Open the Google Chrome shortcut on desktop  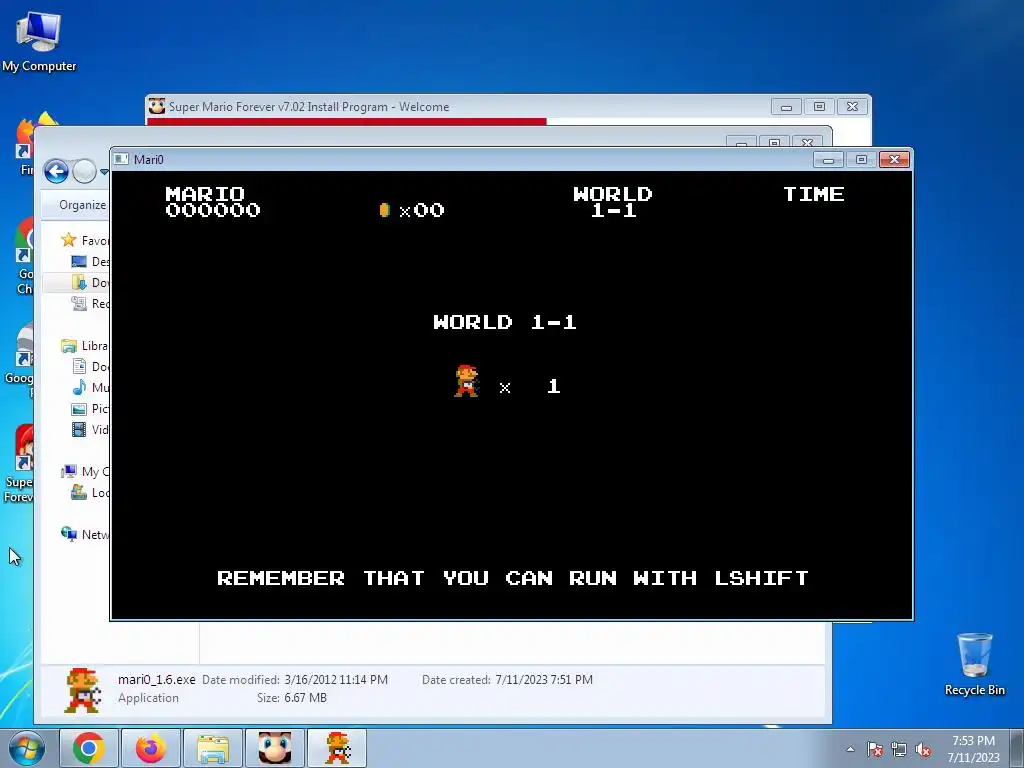tap(24, 256)
